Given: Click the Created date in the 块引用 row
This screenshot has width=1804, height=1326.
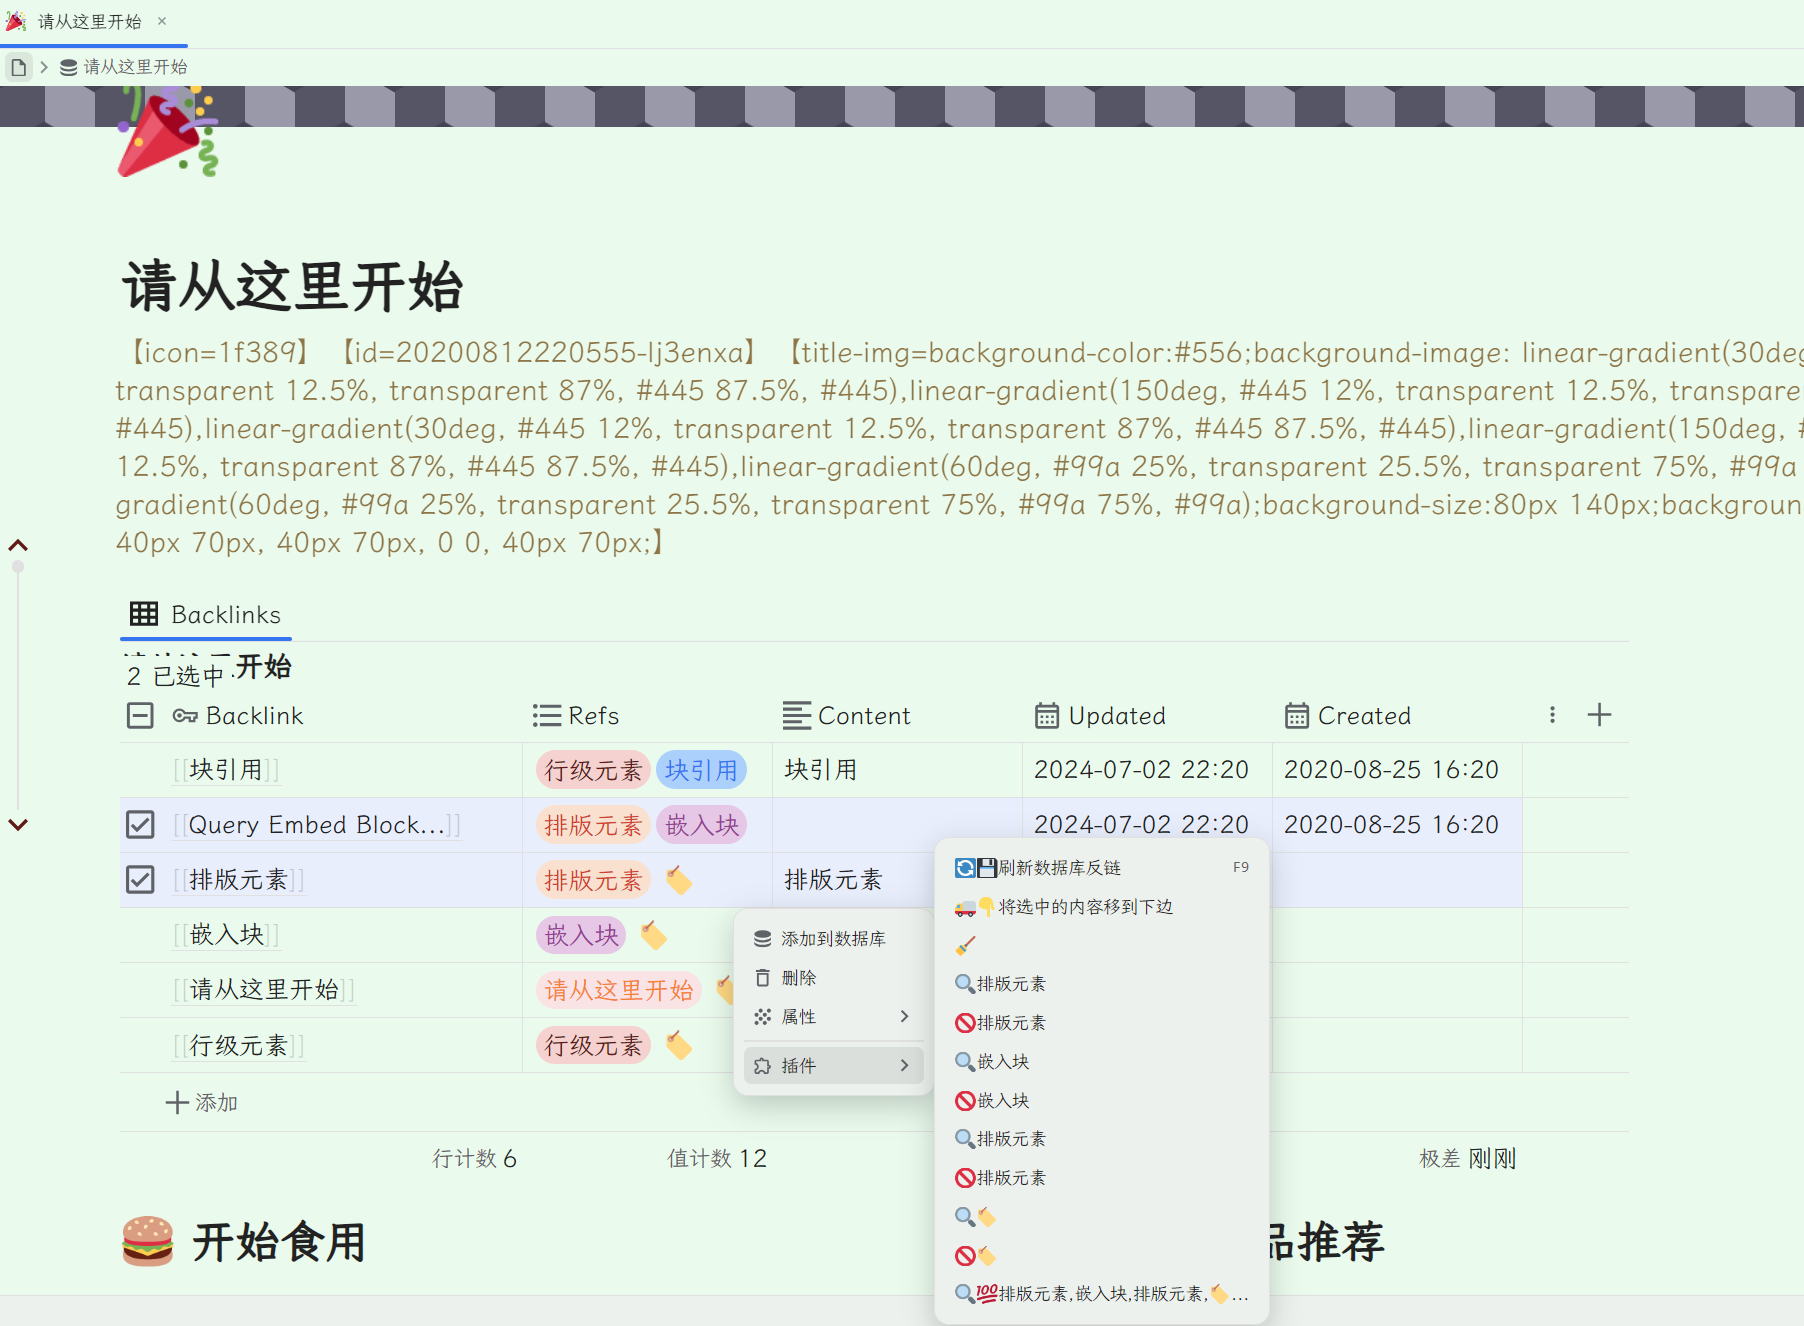Looking at the screenshot, I should [x=1397, y=770].
